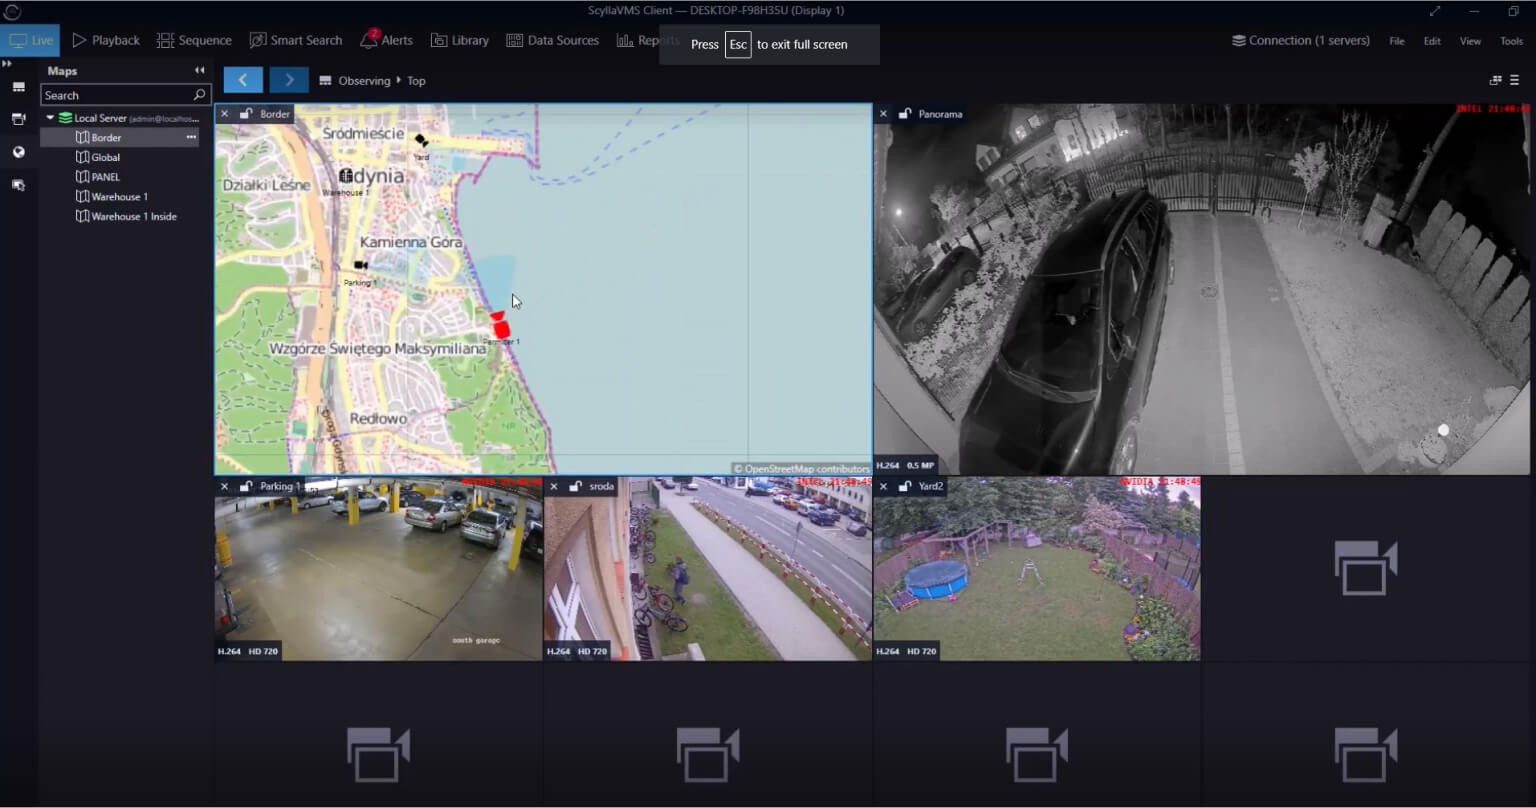Open the hamburger list menu icon

(x=1515, y=80)
